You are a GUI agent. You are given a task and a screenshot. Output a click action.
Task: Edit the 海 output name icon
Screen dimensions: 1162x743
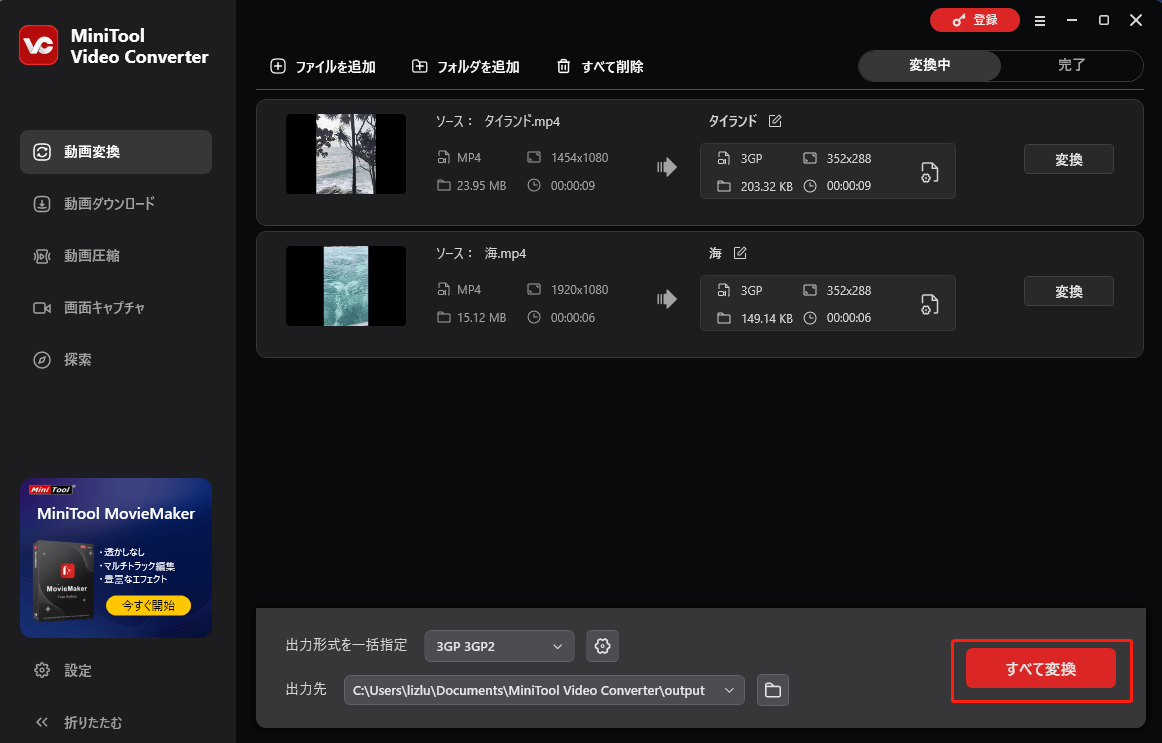tap(740, 253)
